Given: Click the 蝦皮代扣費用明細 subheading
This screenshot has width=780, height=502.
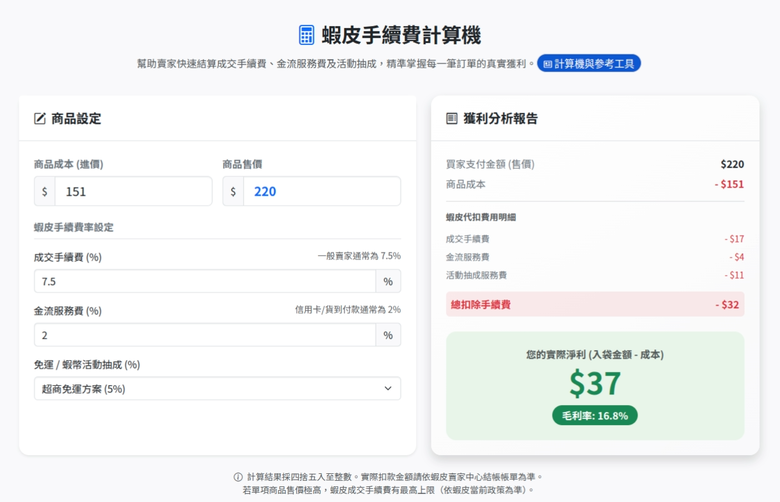Looking at the screenshot, I should (x=481, y=217).
